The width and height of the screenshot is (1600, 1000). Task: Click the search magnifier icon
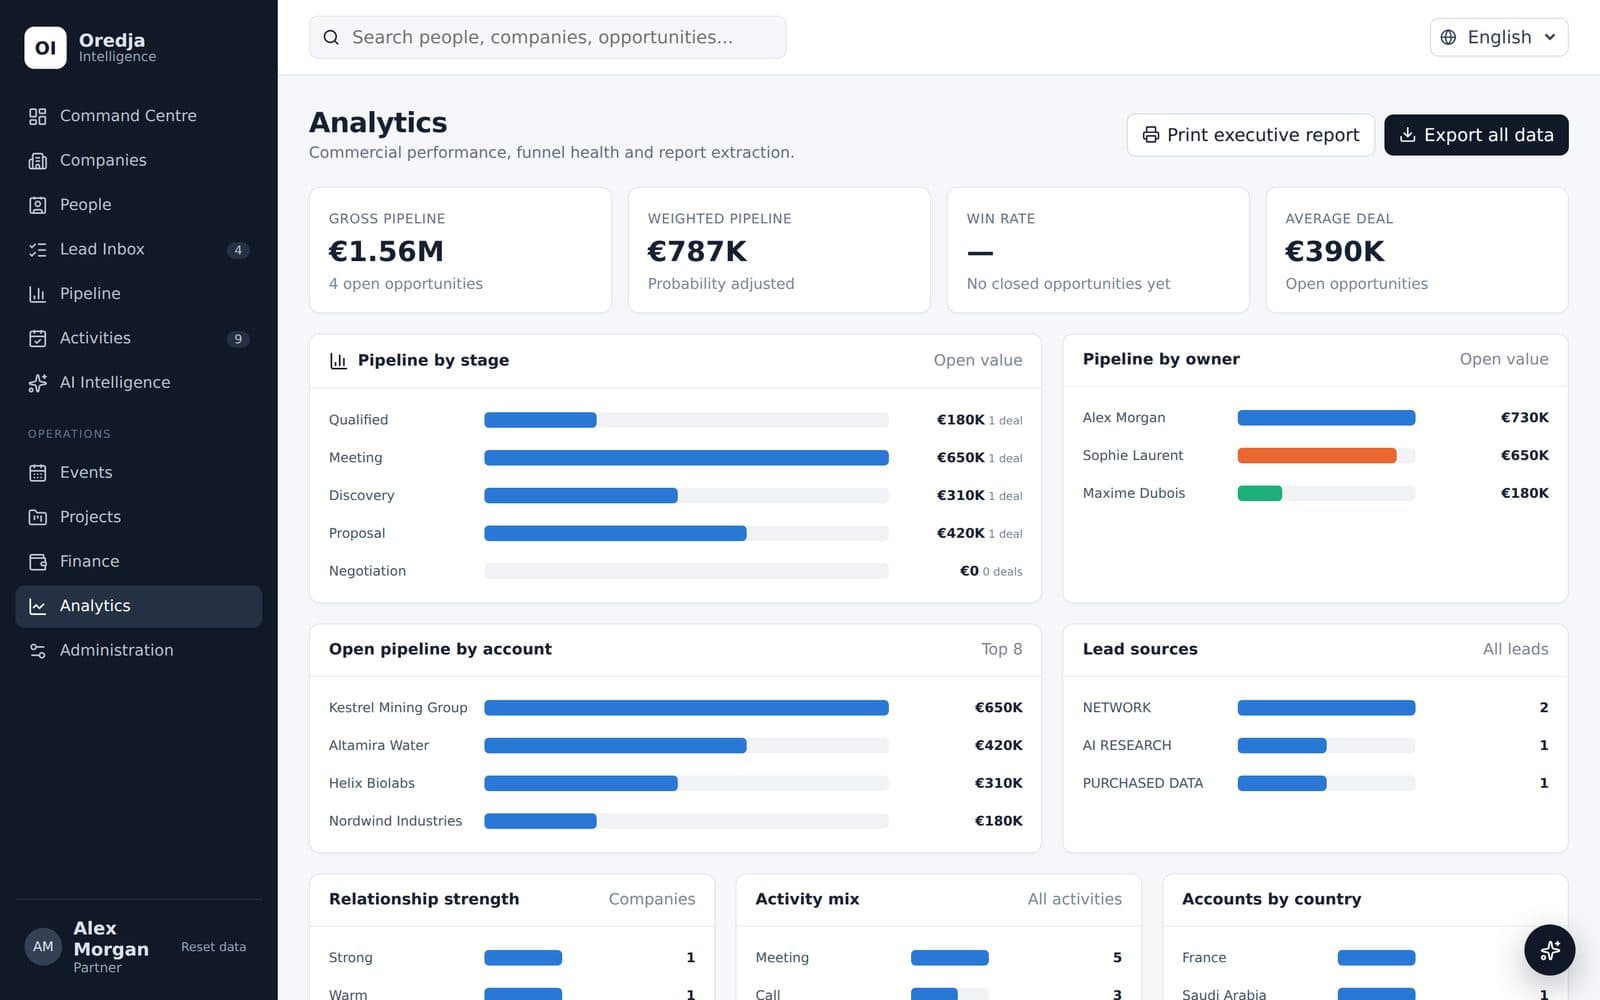tap(331, 37)
